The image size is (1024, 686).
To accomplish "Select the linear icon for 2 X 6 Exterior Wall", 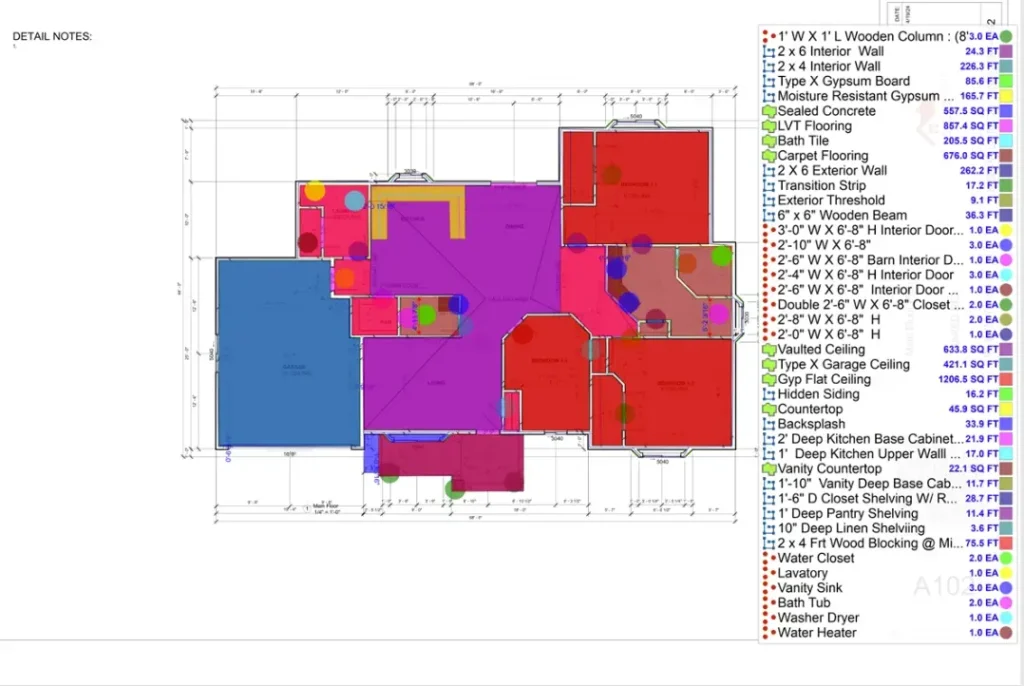I will [x=769, y=171].
